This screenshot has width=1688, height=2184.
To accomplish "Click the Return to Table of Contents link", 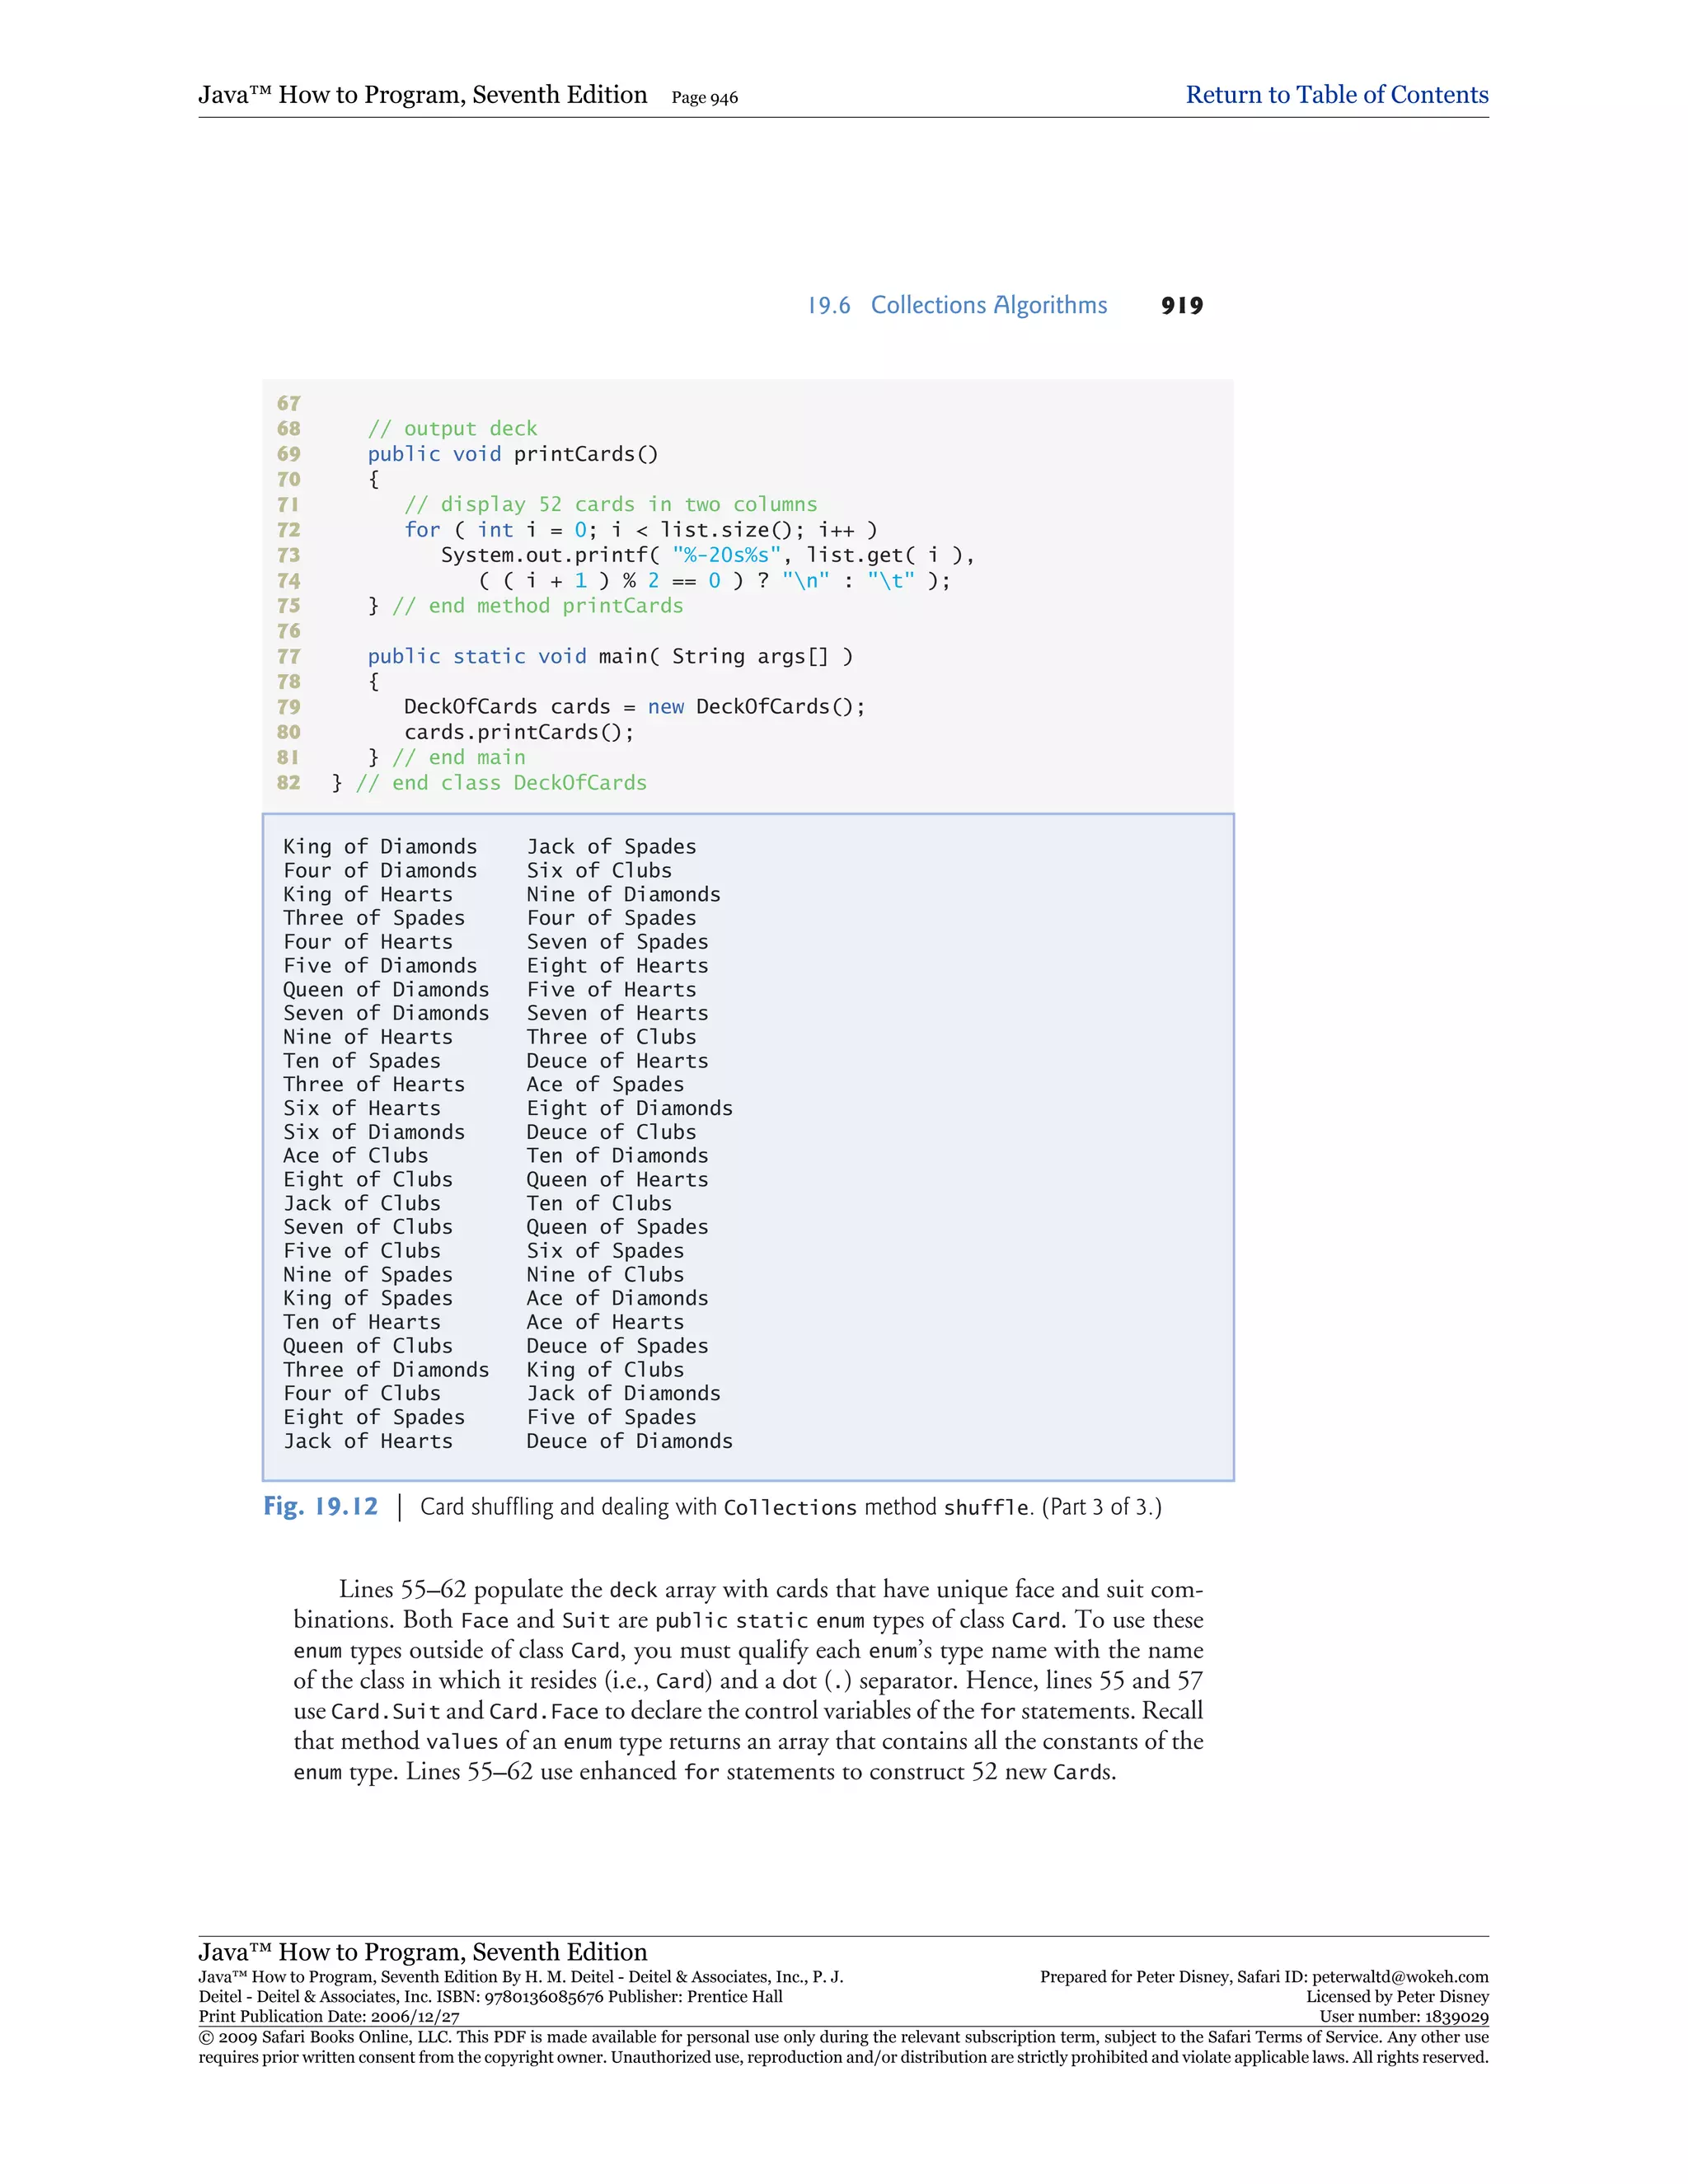I will point(1336,95).
